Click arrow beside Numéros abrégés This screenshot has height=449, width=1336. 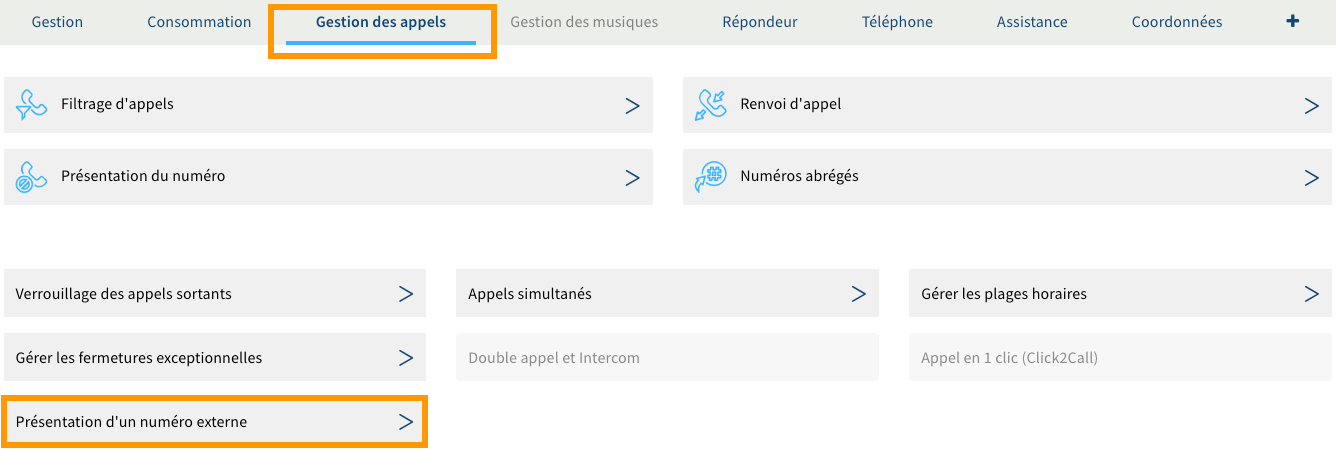[1311, 177]
